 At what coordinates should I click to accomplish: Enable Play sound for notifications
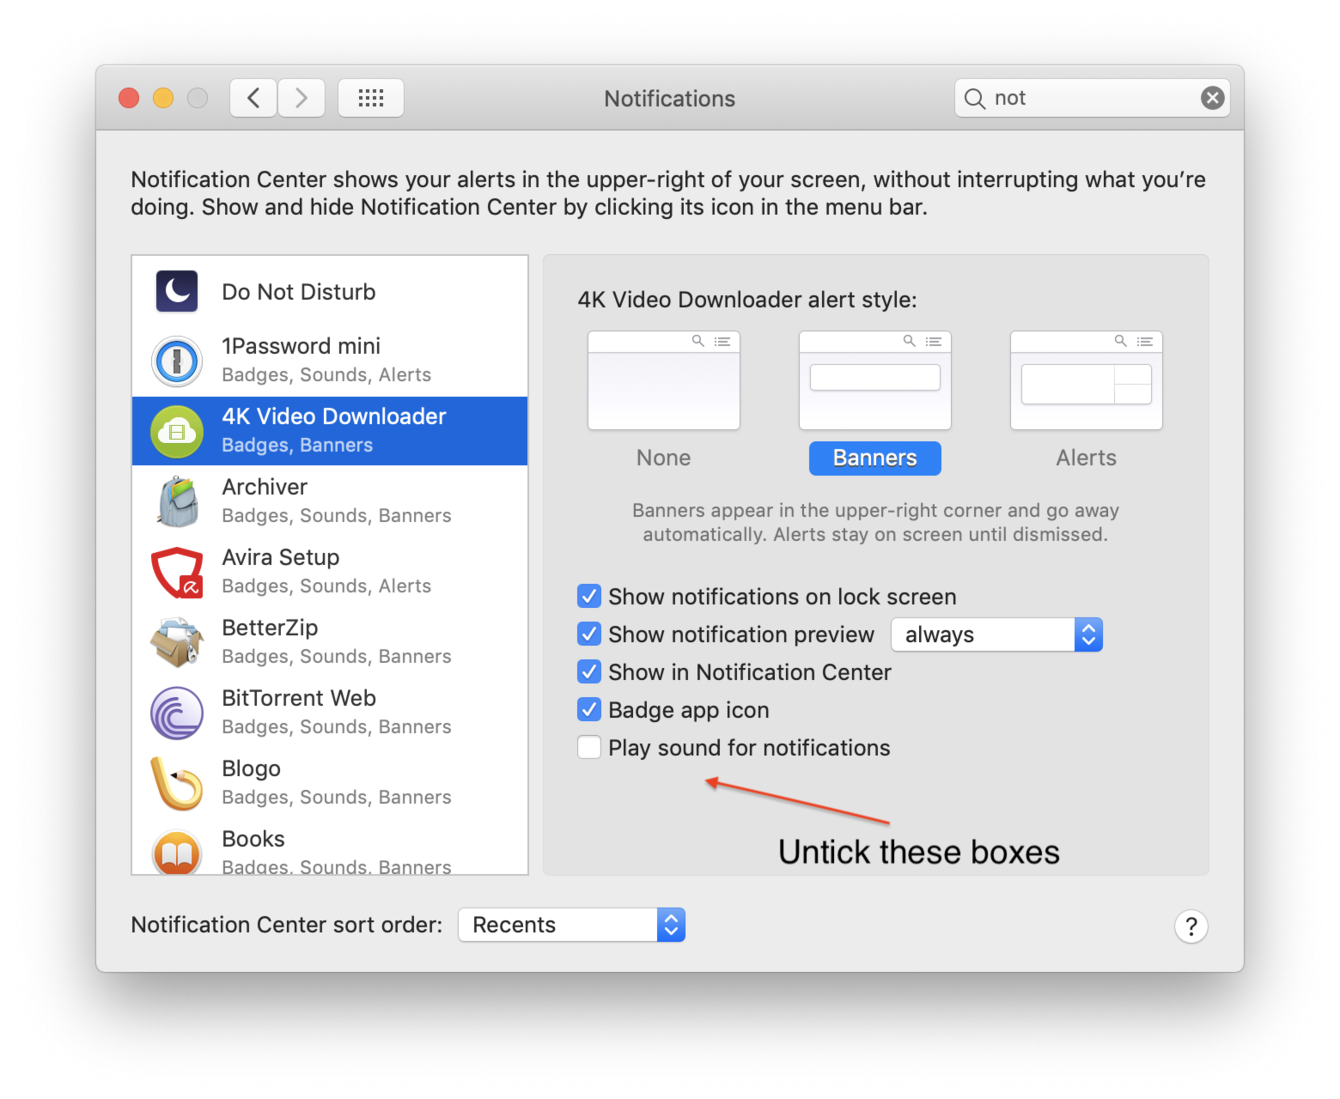click(589, 747)
